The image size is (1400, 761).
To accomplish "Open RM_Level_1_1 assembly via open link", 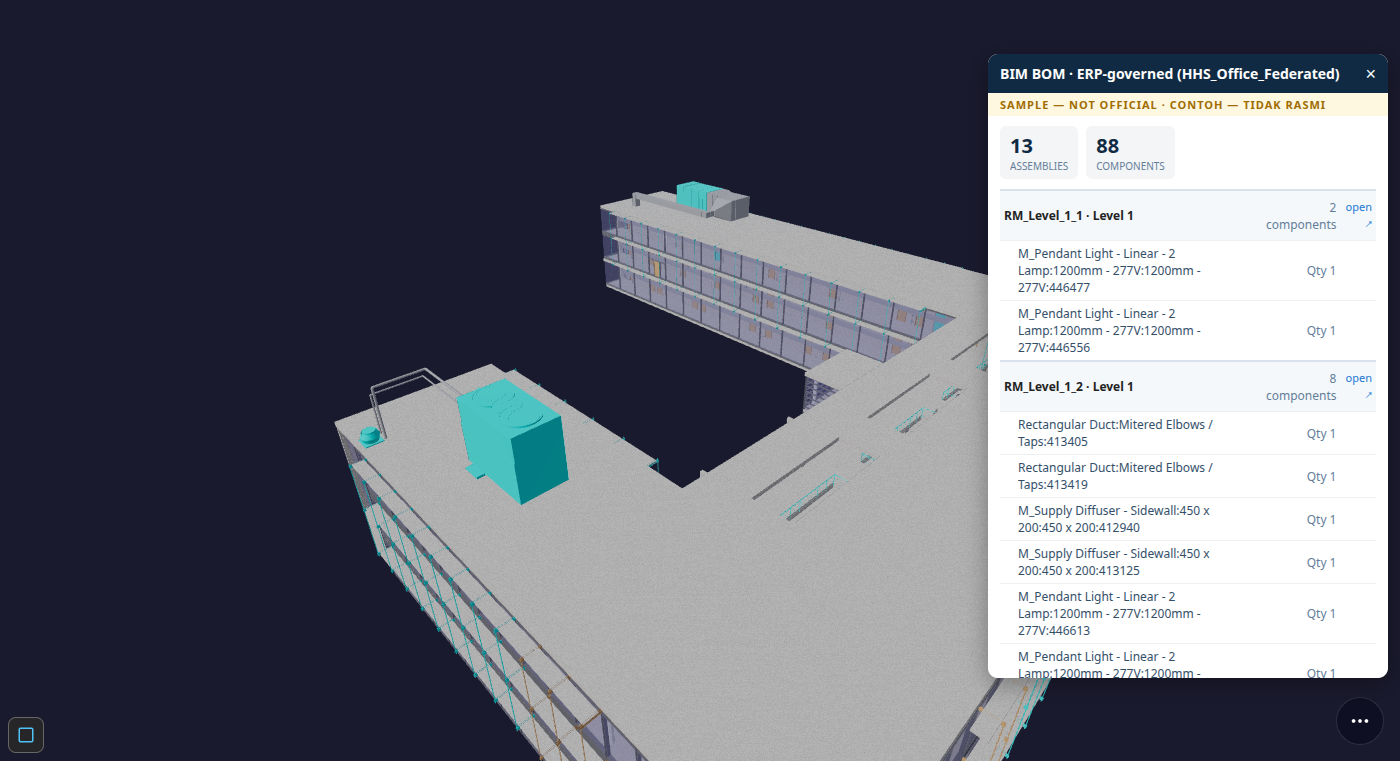I will [1358, 215].
